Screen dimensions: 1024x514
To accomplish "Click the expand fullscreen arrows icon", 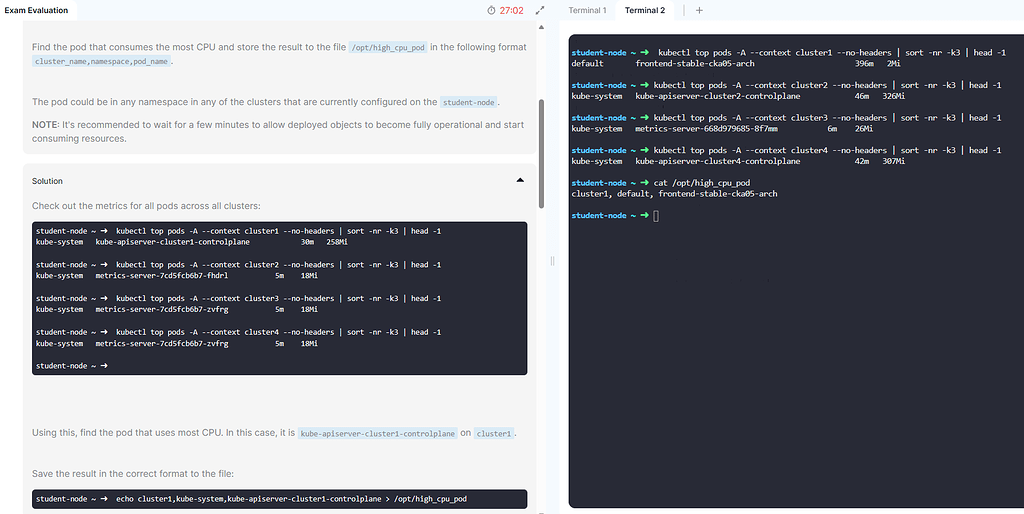I will pos(540,10).
